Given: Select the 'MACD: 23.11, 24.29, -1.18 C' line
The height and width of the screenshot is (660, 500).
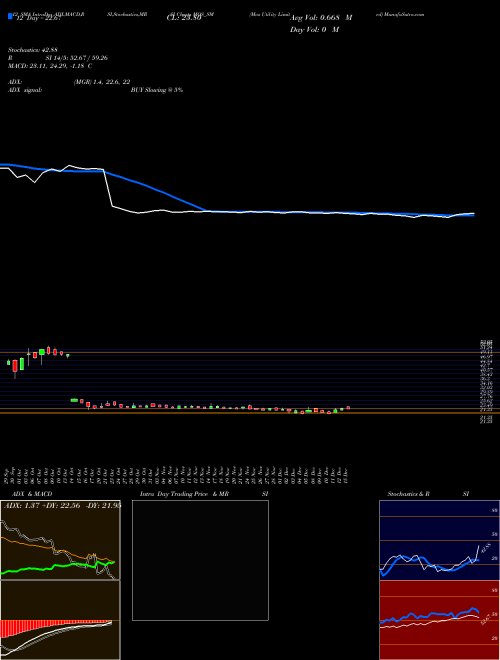Looking at the screenshot, I should pos(50,66).
